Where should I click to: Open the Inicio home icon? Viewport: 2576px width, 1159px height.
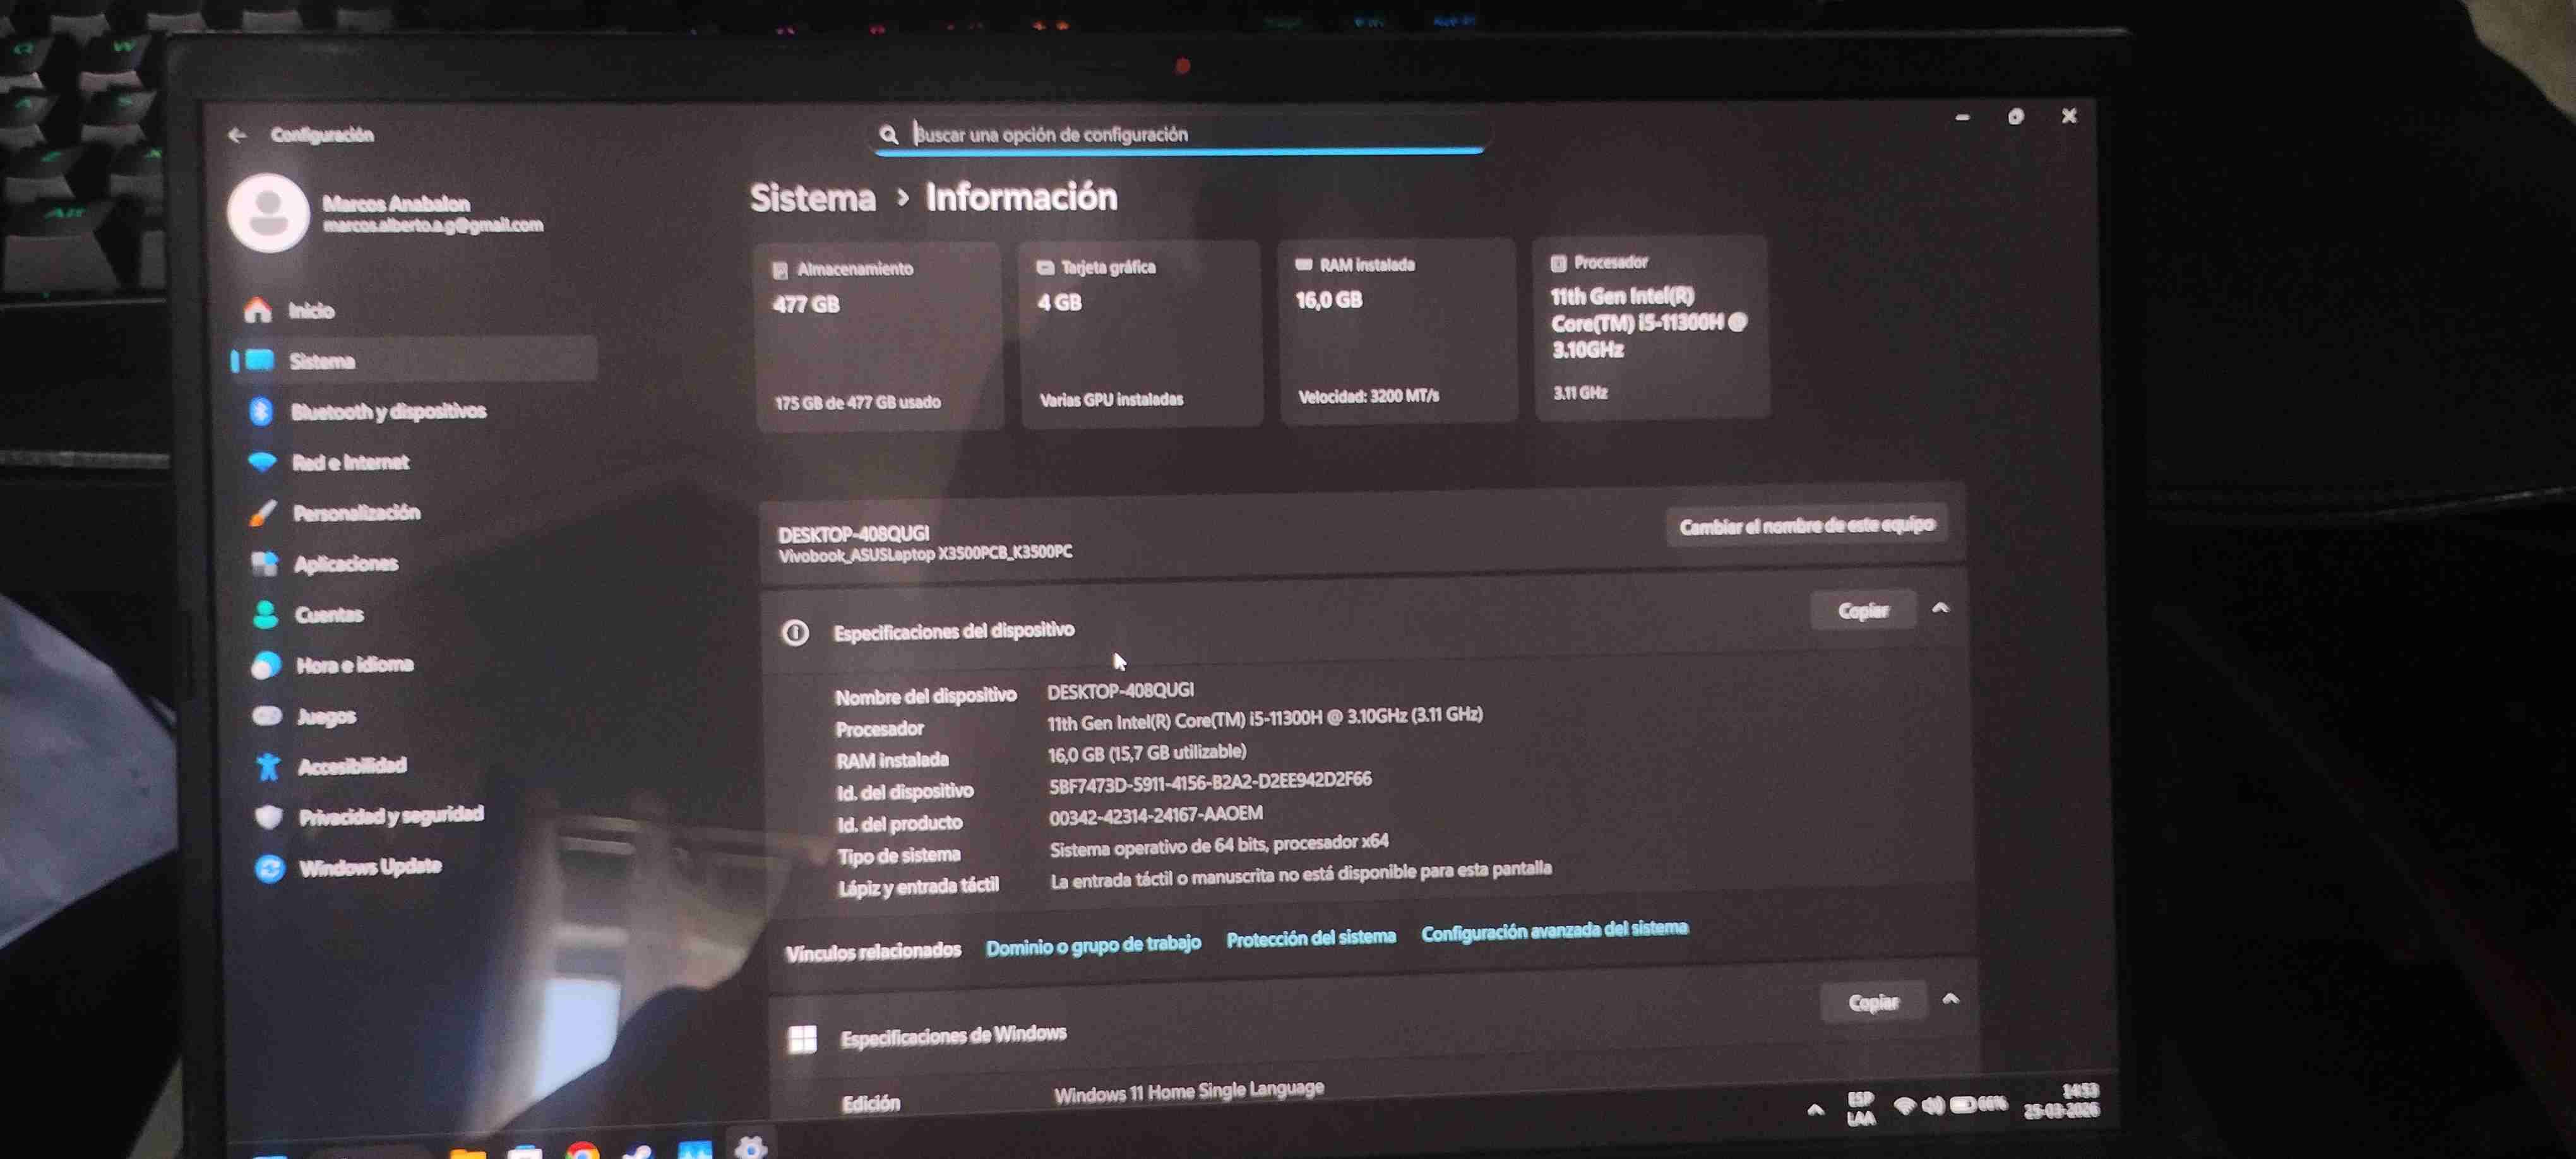coord(258,310)
